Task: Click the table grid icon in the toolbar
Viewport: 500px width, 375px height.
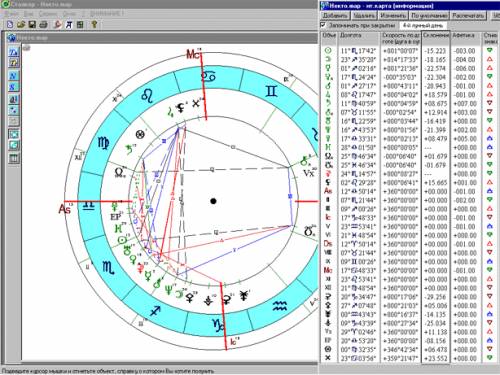Action: (x=80, y=24)
